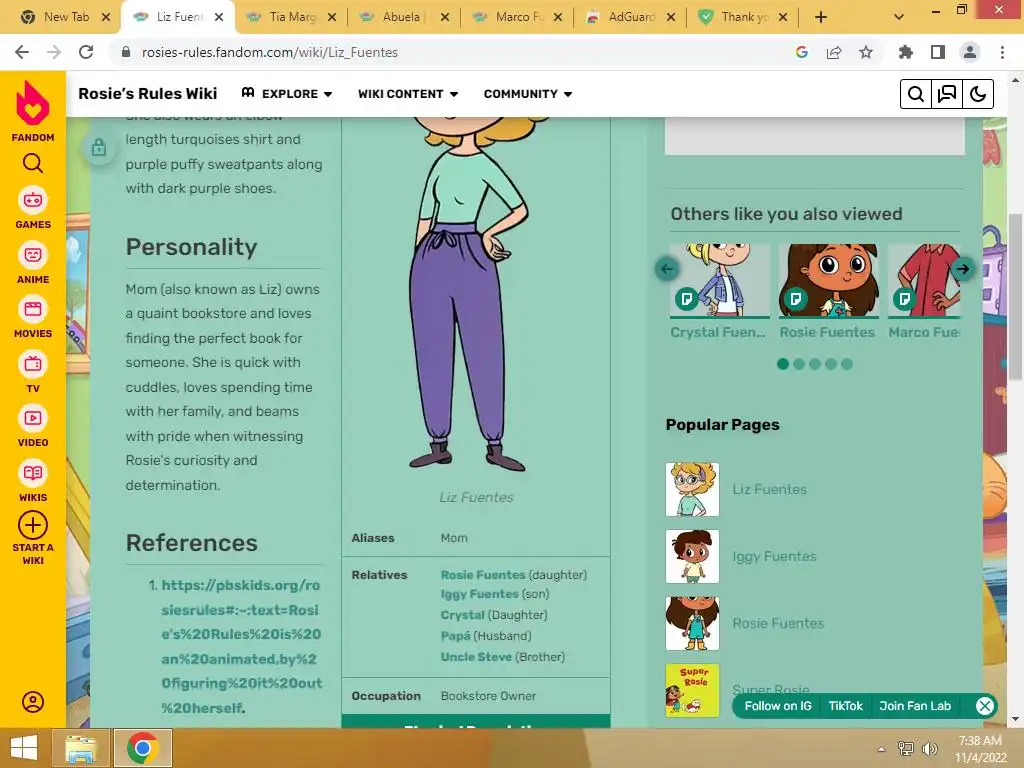Open Chrome profile avatar
Screen dimensions: 1024x768
[x=970, y=52]
